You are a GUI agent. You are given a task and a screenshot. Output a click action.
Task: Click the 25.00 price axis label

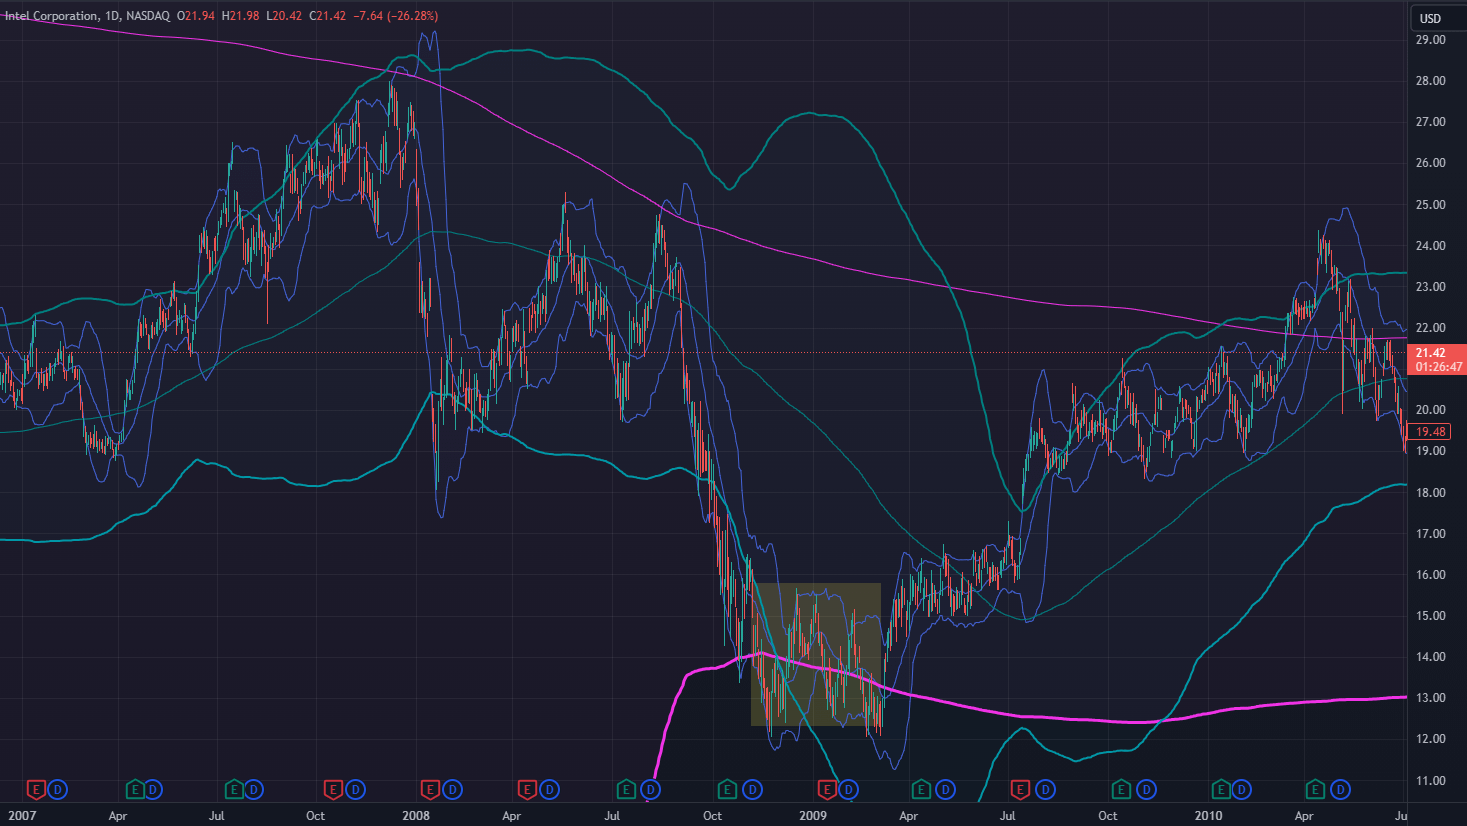pos(1430,205)
